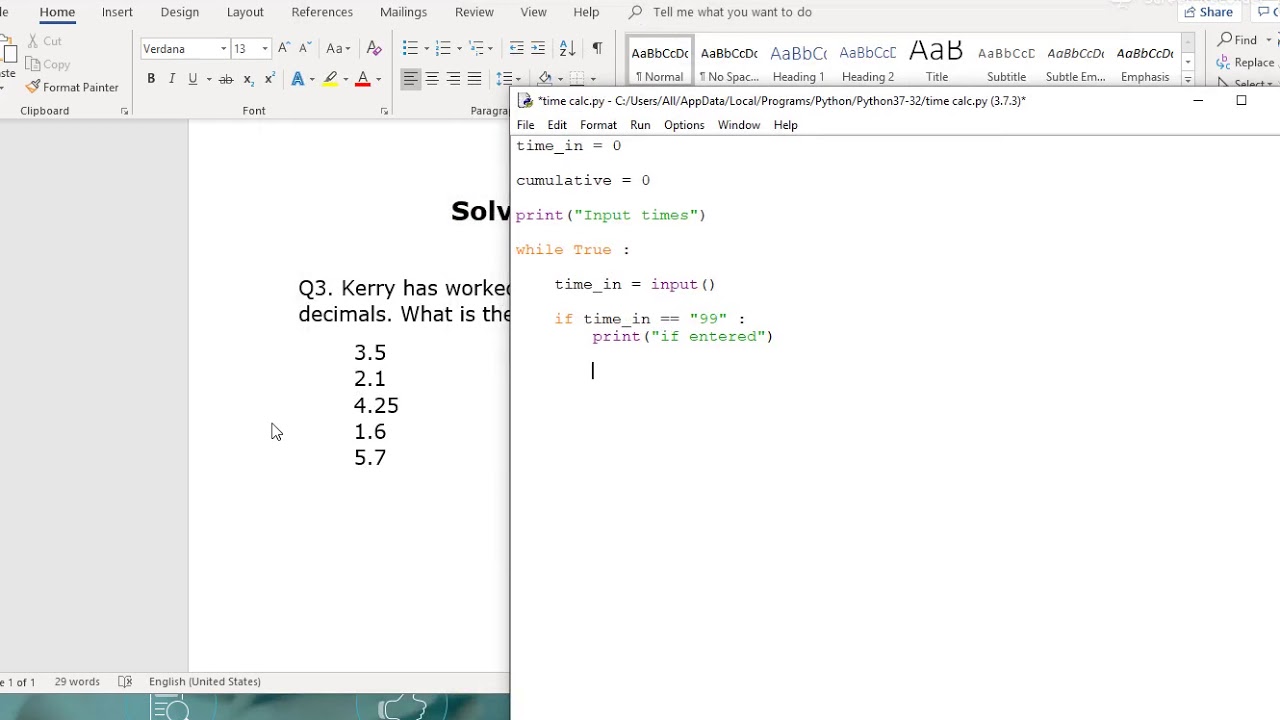The image size is (1280, 720).
Task: Show paragraph marks with pilcrow icon
Action: (597, 48)
